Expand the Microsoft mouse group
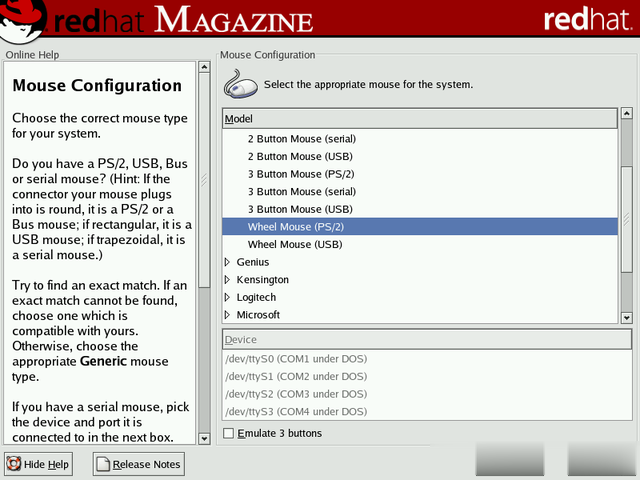Screen dimensions: 640x480 pos(227,314)
